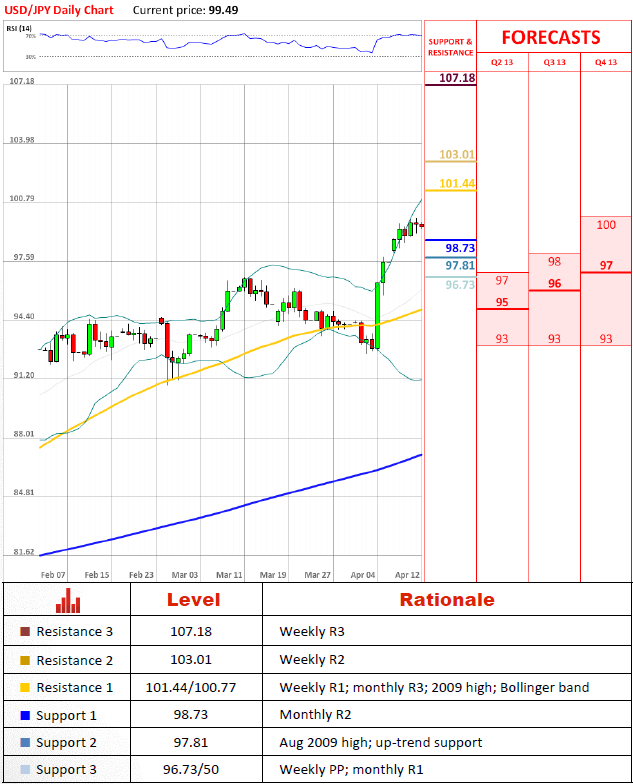This screenshot has width=633, height=784.
Task: Click the Resistance 2 orange swatch
Action: point(25,660)
